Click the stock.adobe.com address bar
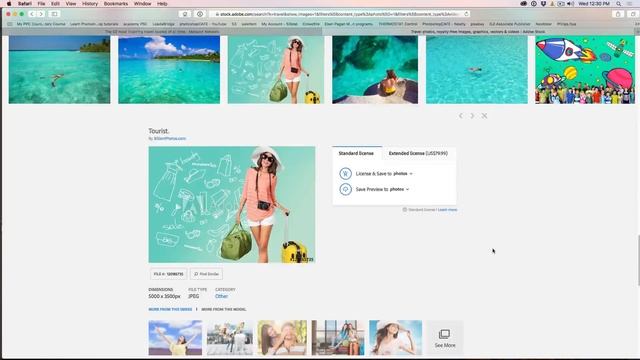 [x=339, y=14]
